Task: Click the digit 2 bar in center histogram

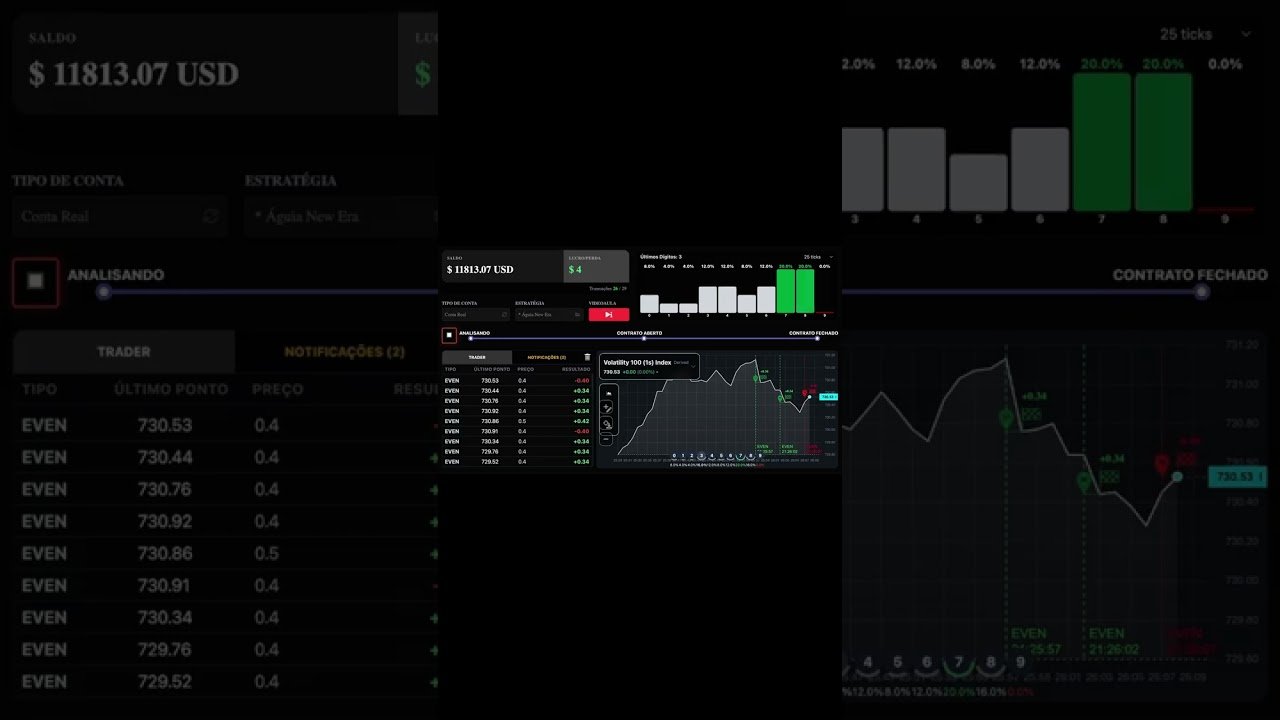Action: (x=688, y=308)
